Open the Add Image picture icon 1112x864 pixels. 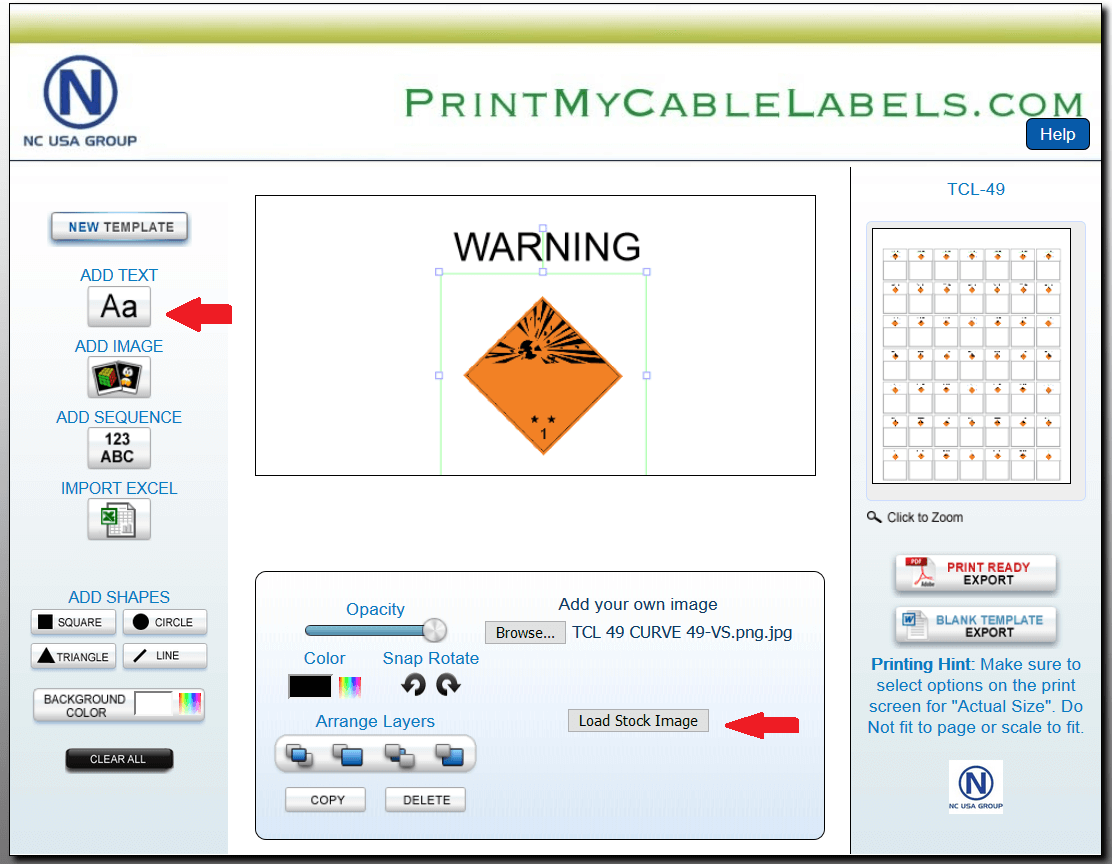click(x=119, y=378)
